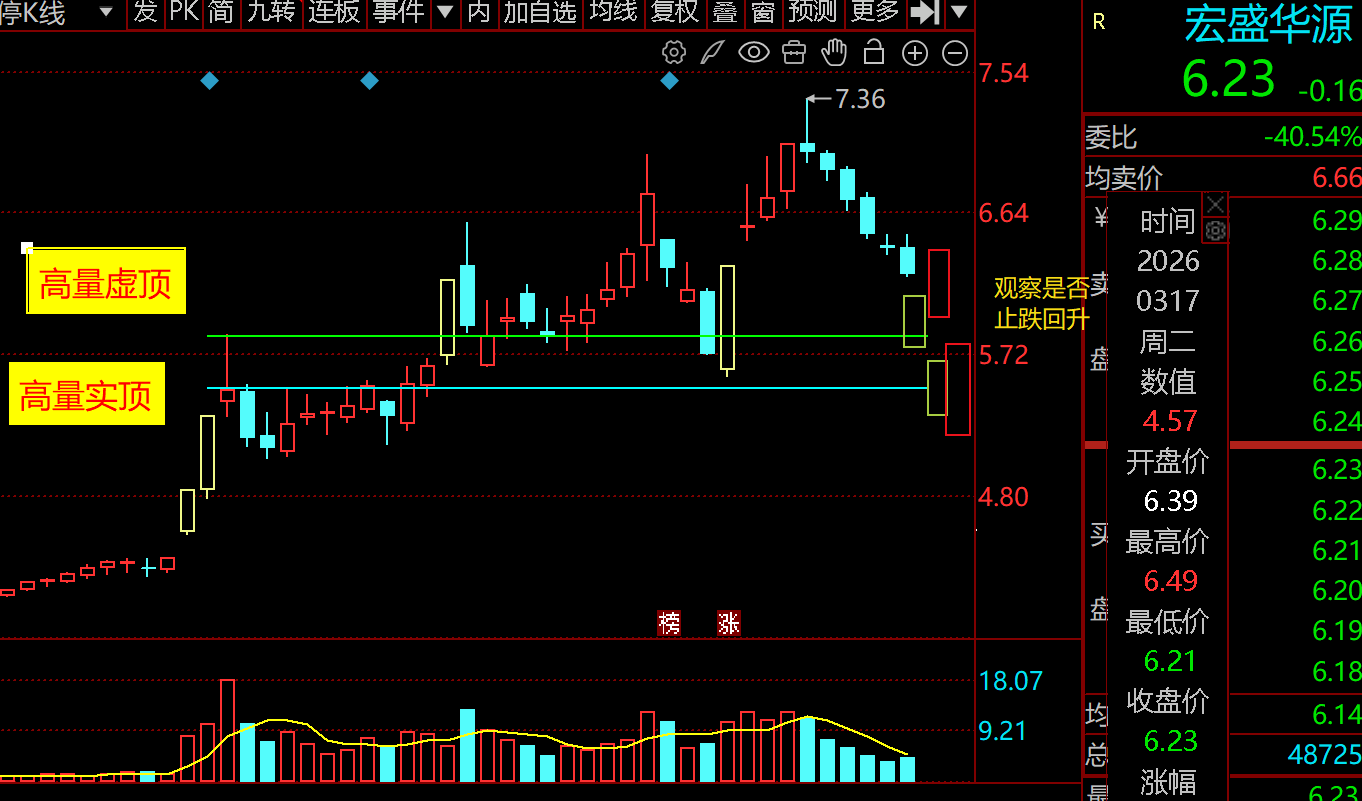This screenshot has width=1362, height=801.
Task: Close the floating price info panel
Action: point(1215,204)
